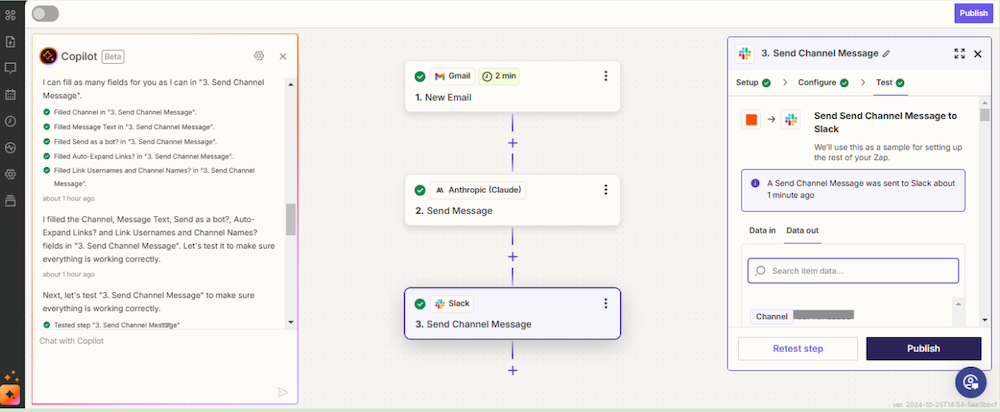
Task: Open the help chat bubble button
Action: 971,382
